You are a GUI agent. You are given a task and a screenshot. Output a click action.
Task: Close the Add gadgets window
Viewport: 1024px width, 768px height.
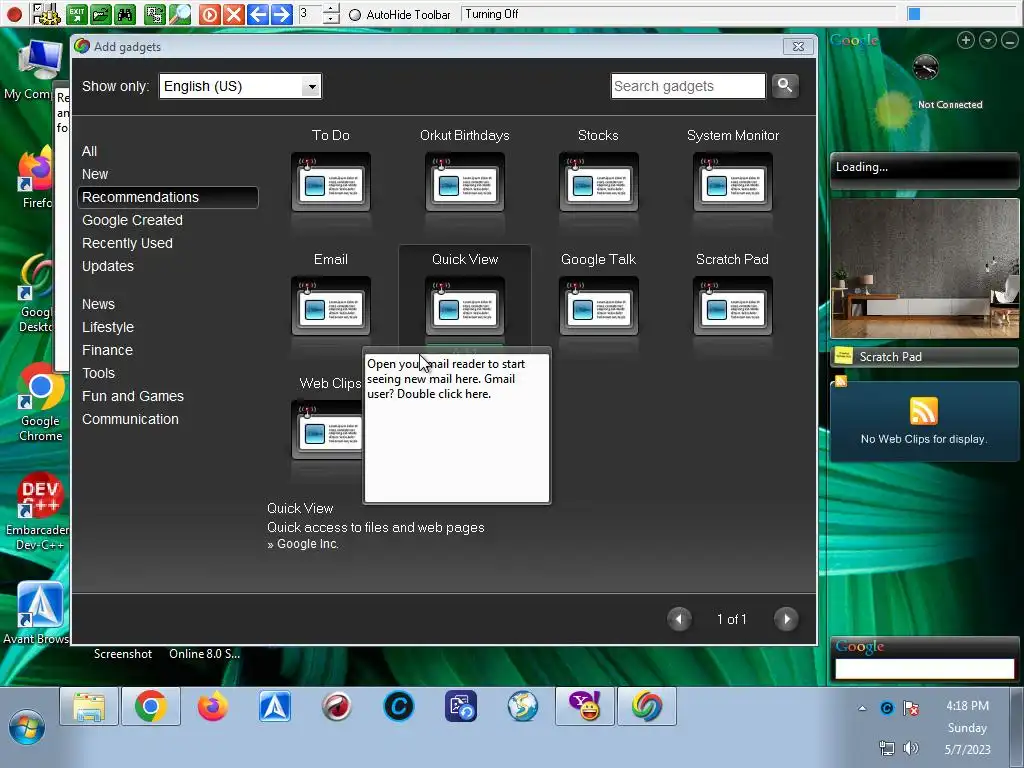pyautogui.click(x=798, y=46)
